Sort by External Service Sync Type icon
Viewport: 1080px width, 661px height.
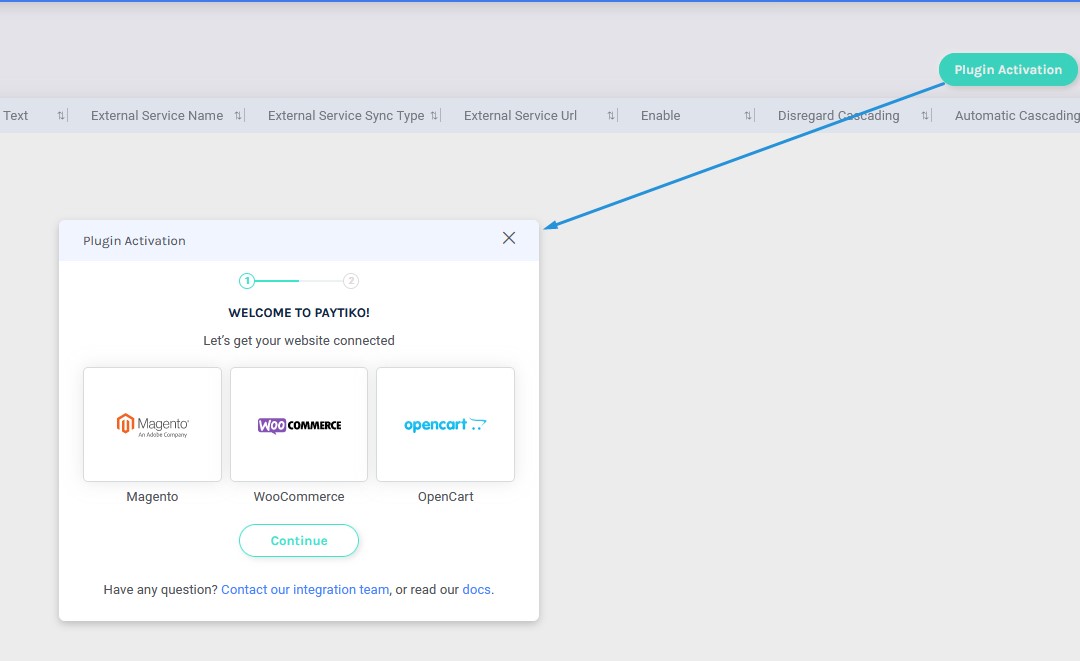(434, 116)
